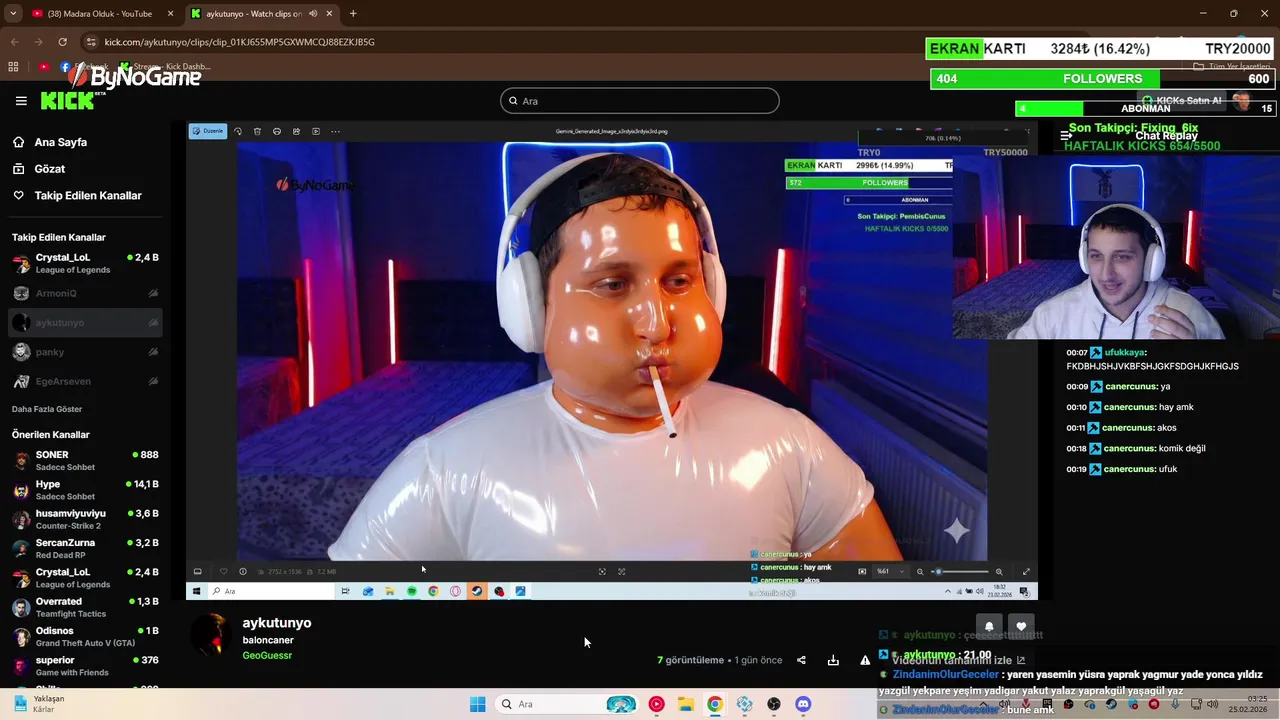1280x720 pixels.
Task: Click image info icon in clip's photo viewer
Action: [243, 571]
